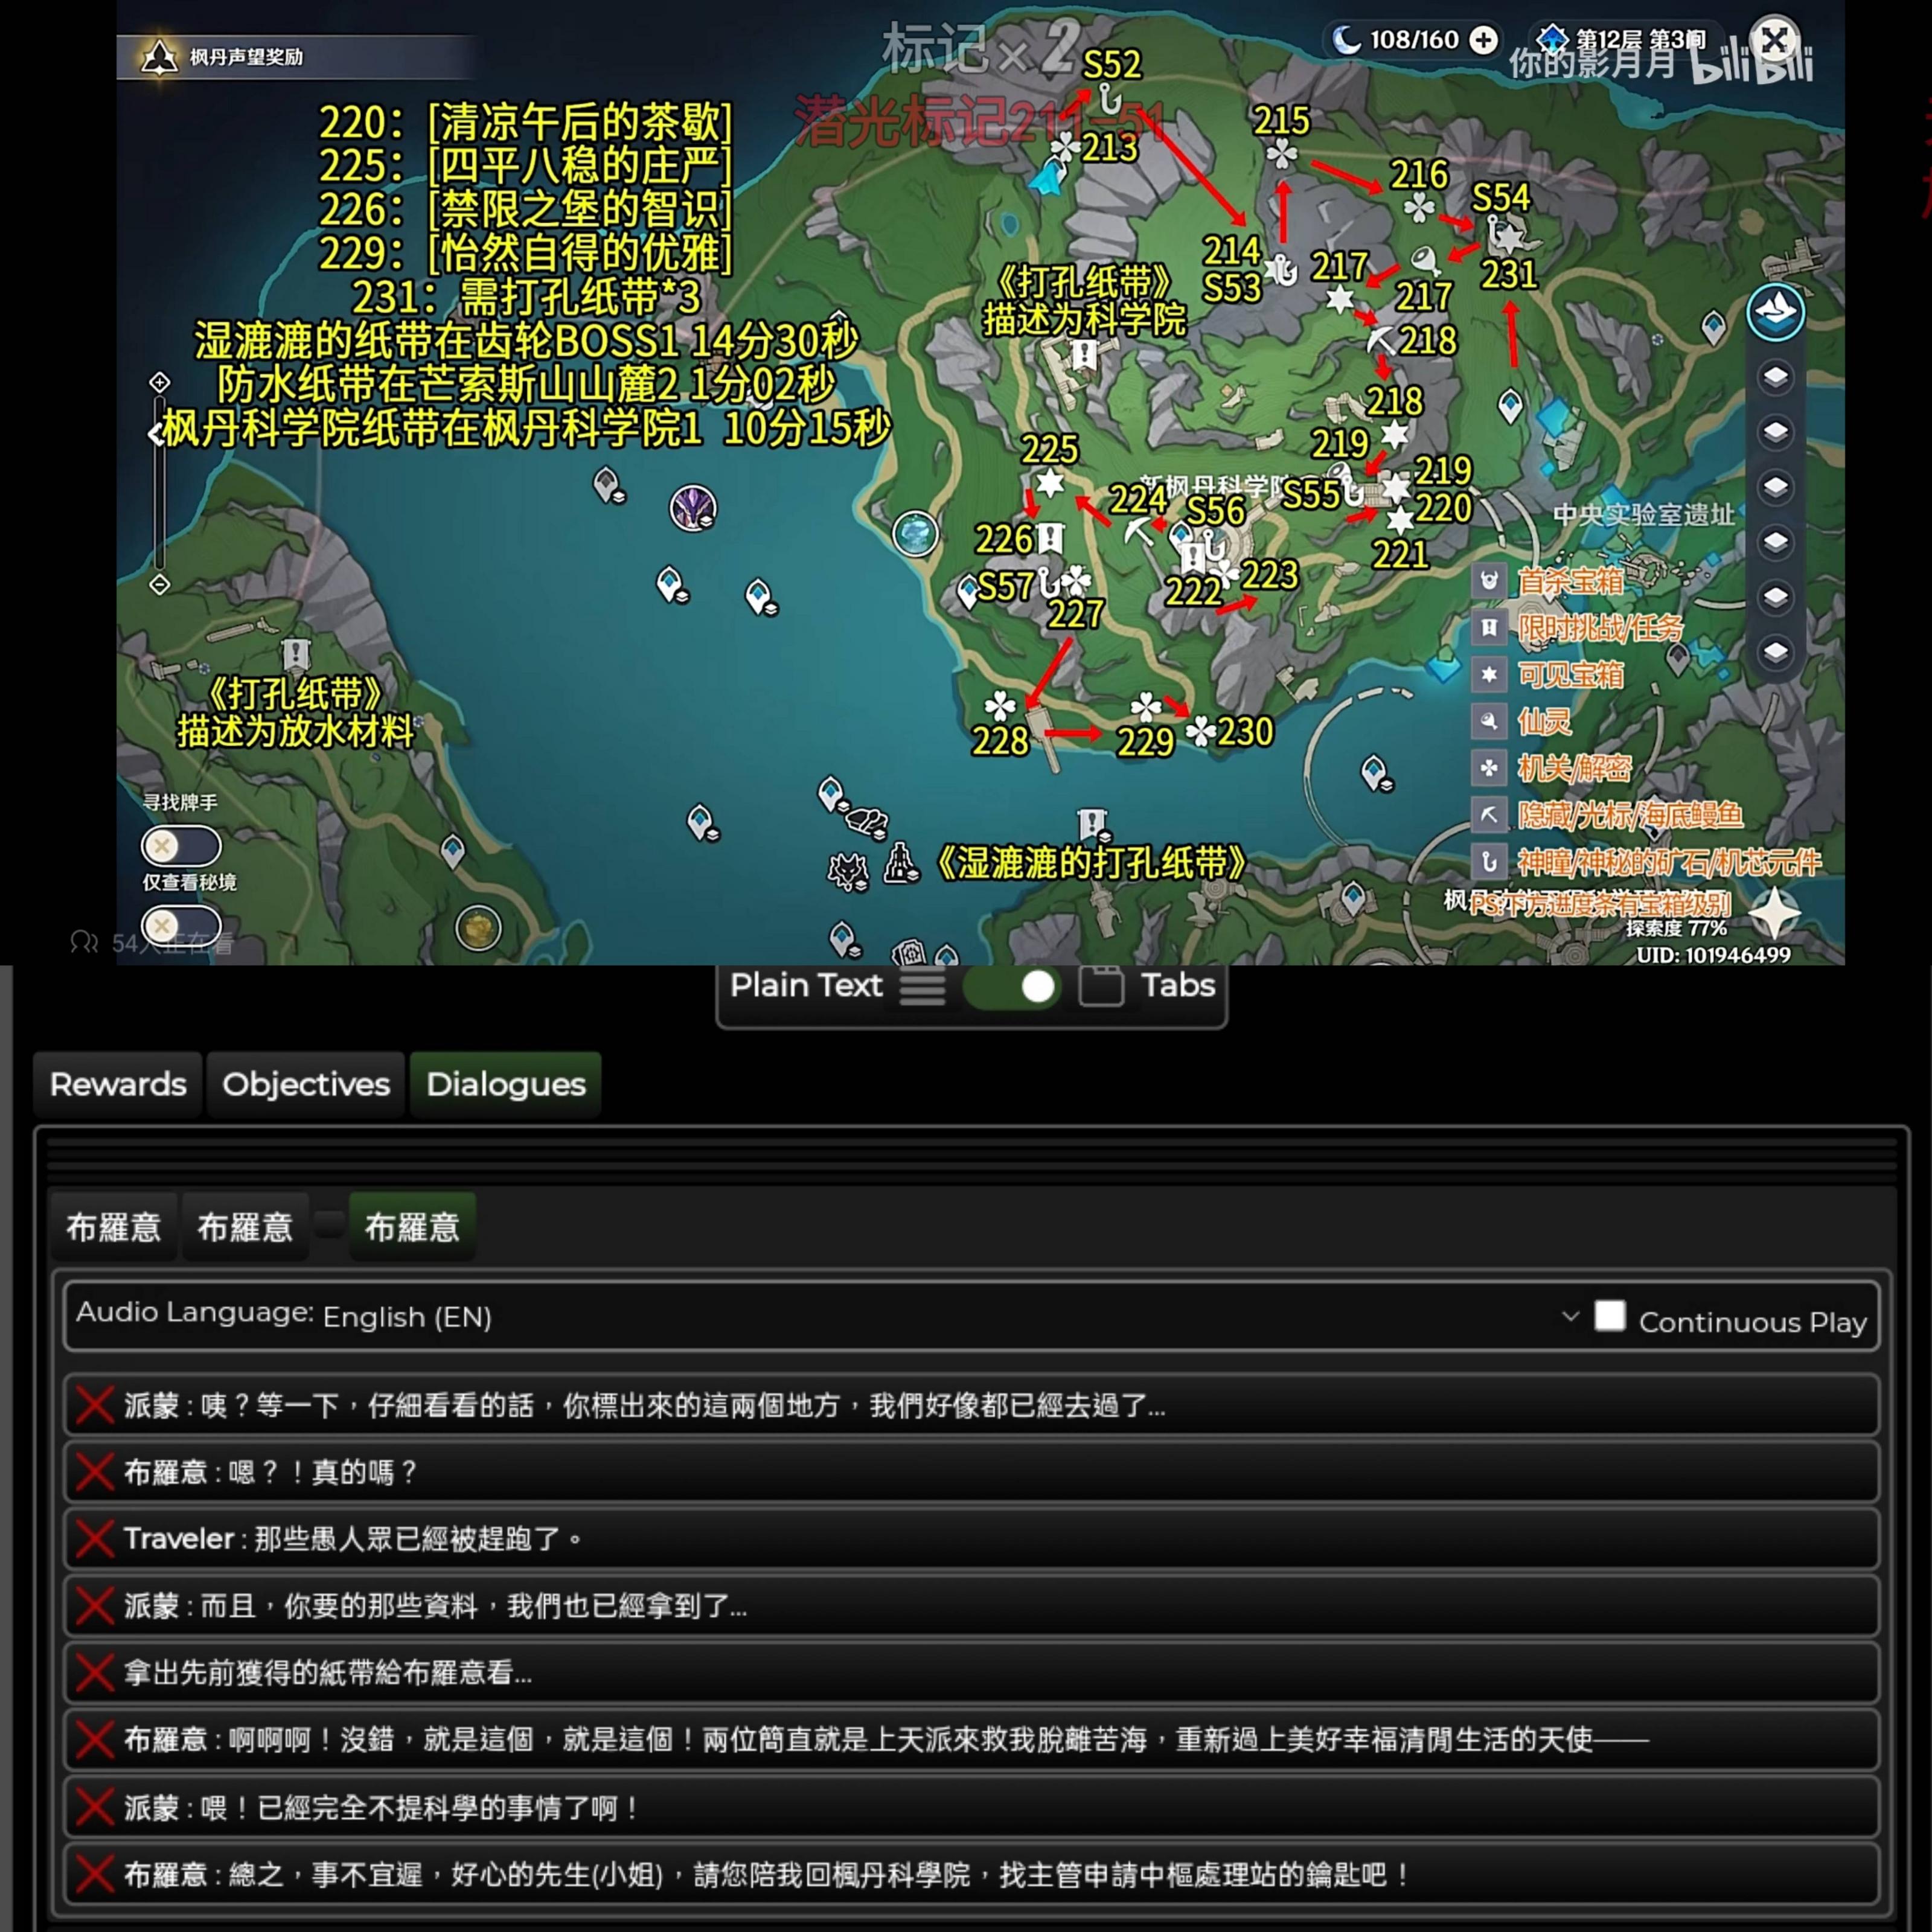Zoom out with the diamond minus icon
This screenshot has height=1932, width=1932.
click(x=159, y=584)
